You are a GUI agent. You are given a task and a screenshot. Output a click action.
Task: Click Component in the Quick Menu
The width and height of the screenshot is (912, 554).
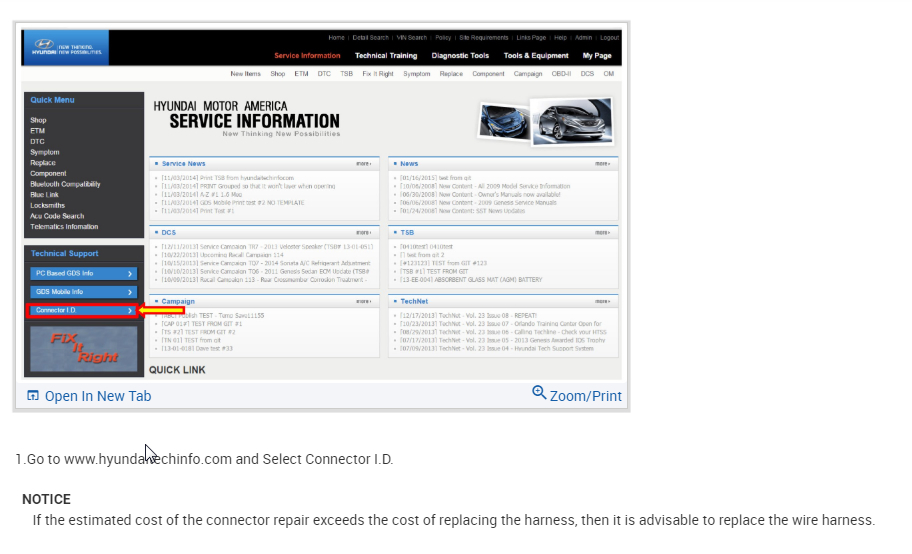48,173
